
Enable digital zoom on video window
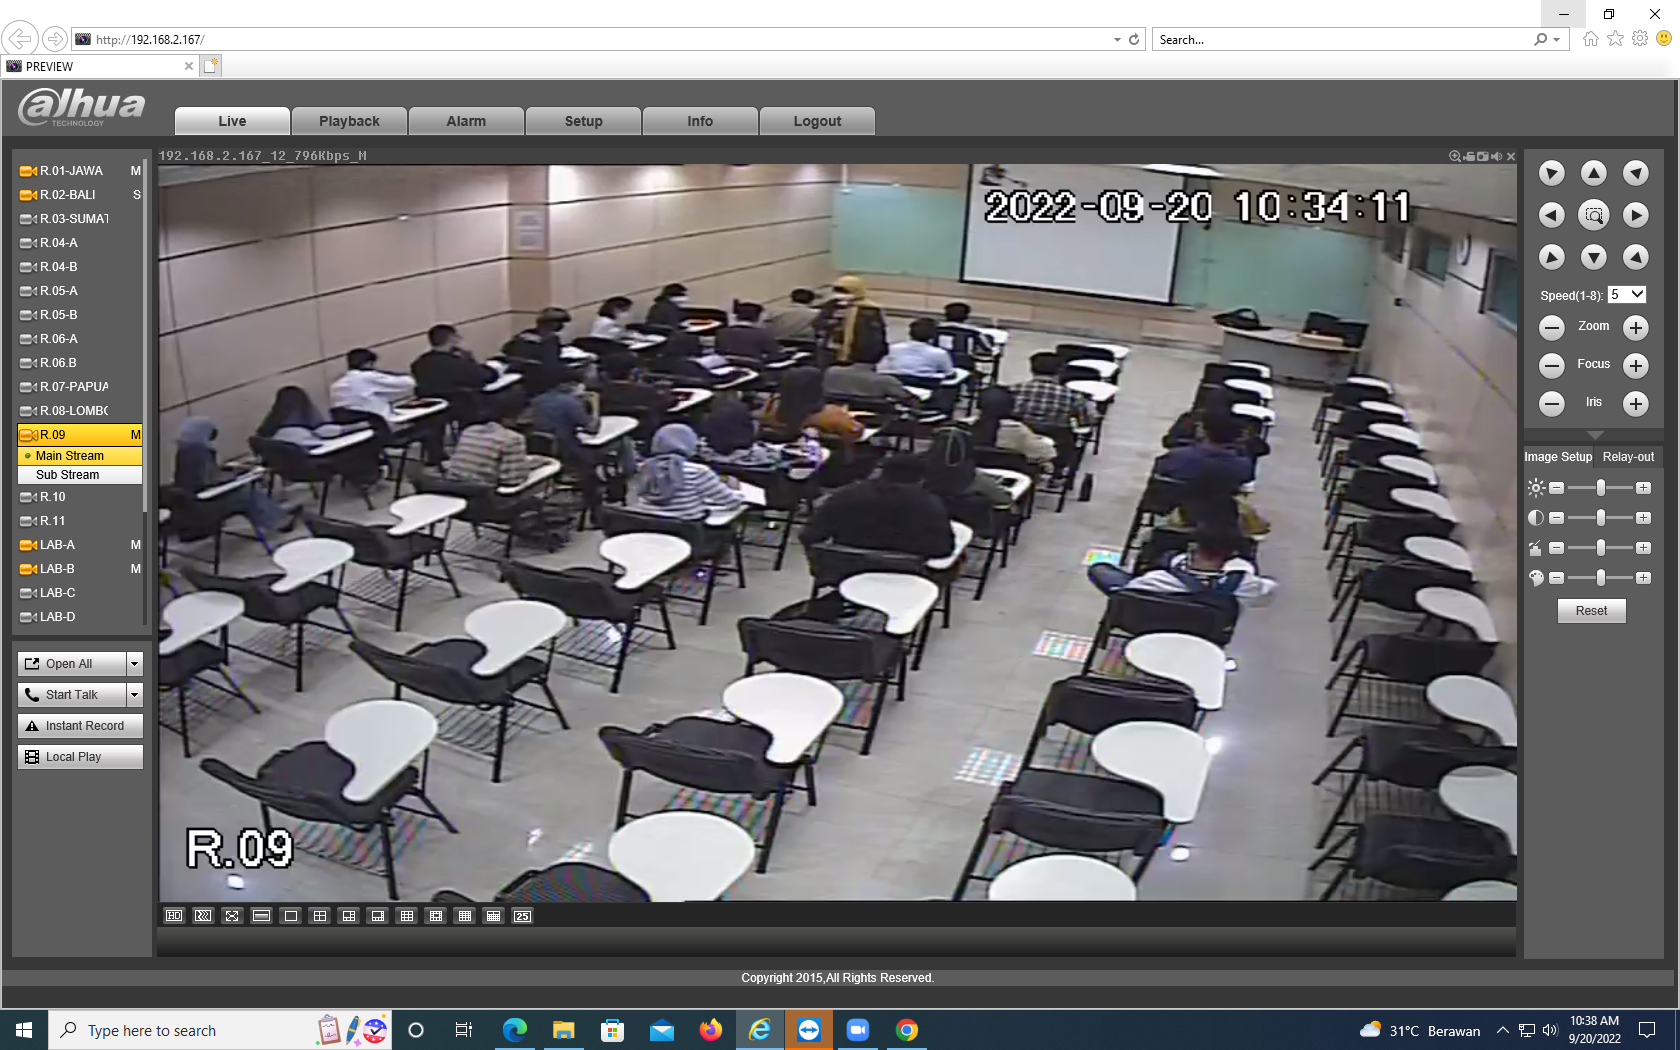point(1455,156)
